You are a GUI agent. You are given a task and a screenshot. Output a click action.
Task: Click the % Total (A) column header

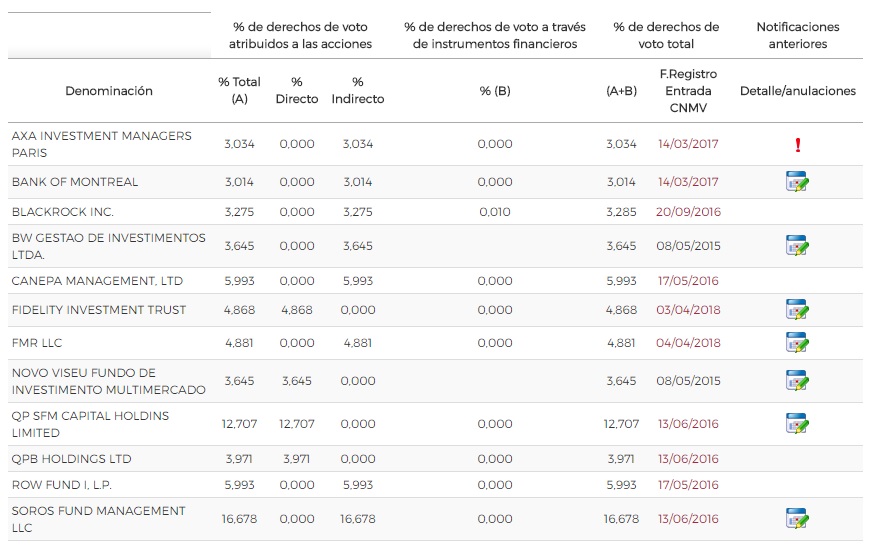pyautogui.click(x=239, y=90)
